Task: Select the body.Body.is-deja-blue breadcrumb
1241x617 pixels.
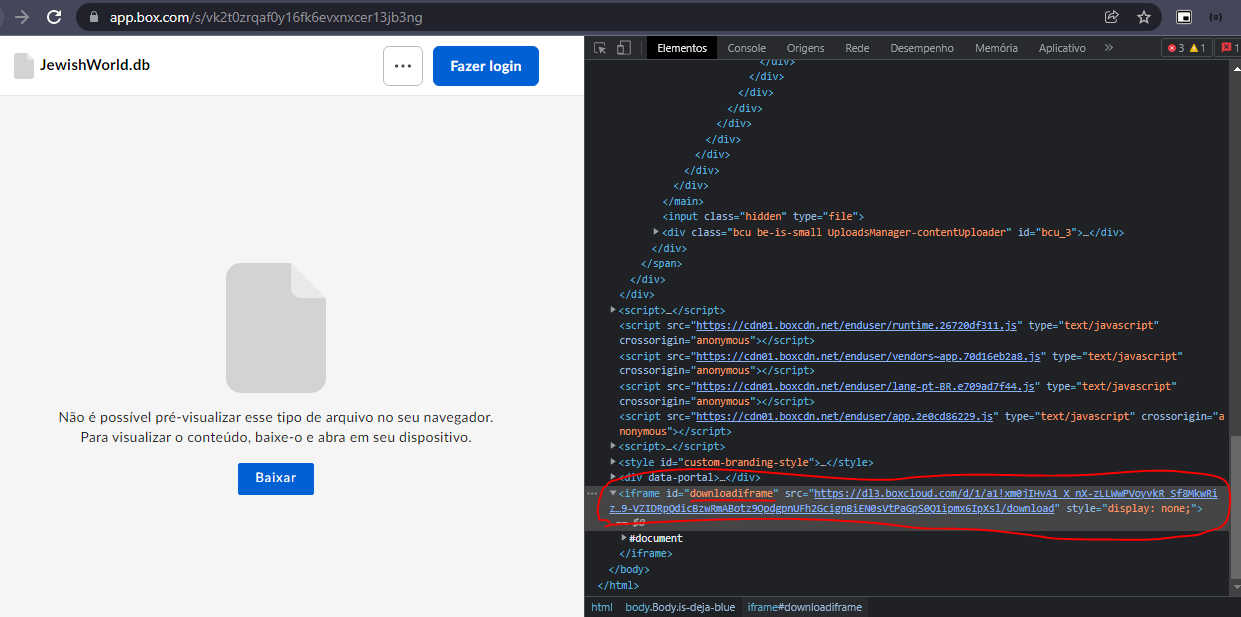Action: pyautogui.click(x=680, y=607)
